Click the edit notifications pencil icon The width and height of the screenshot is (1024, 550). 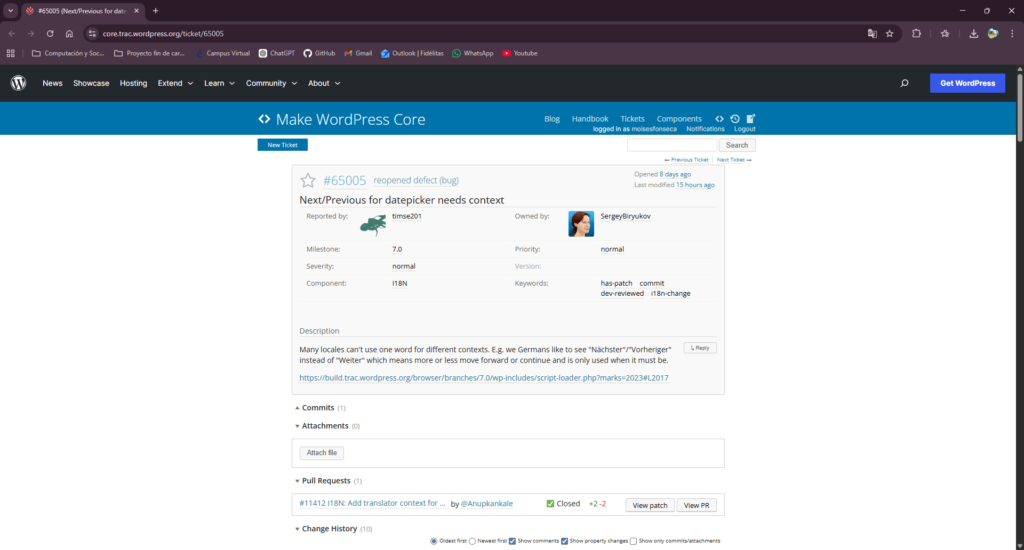(750, 119)
